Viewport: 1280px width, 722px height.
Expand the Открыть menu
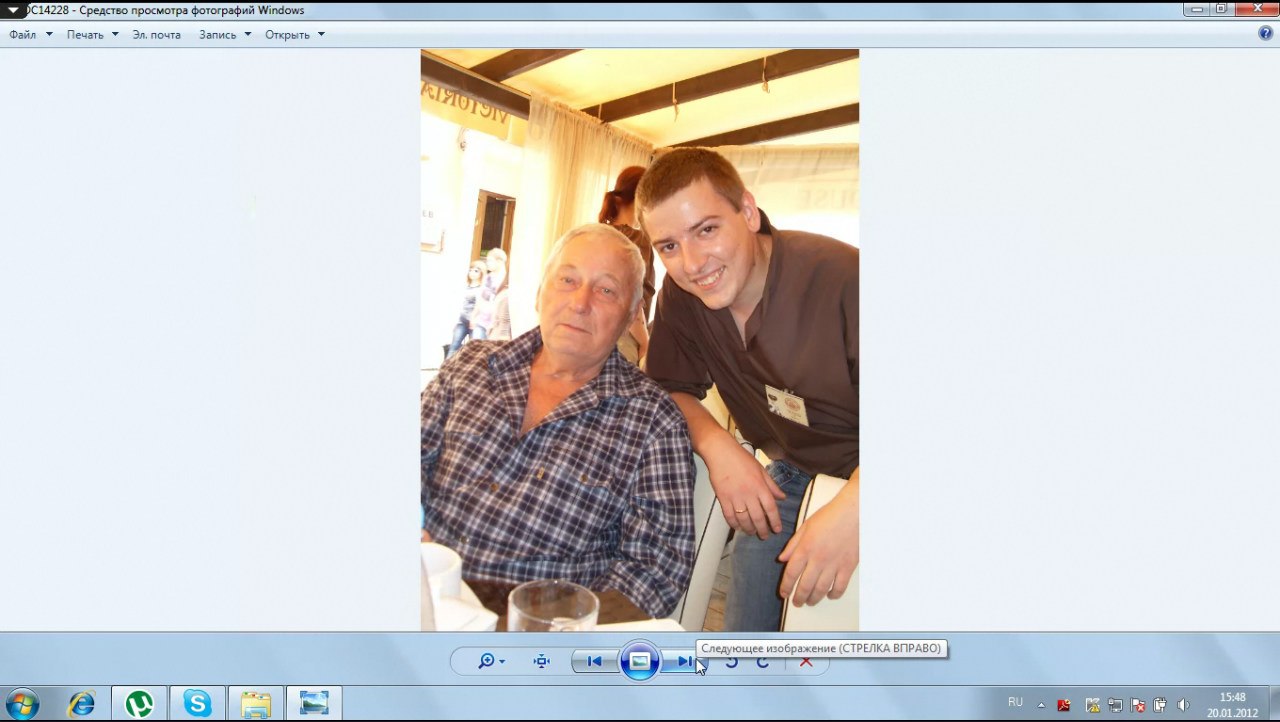click(294, 35)
